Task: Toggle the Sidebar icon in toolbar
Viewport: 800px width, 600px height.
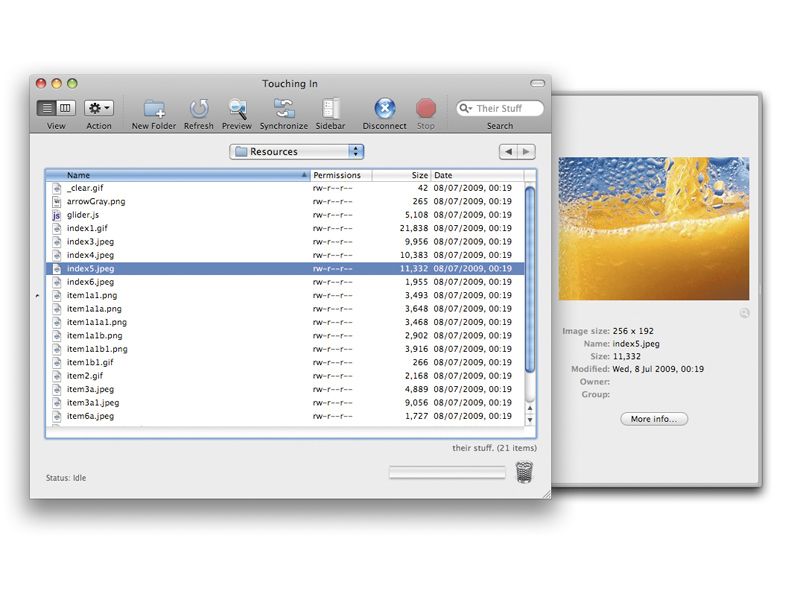Action: point(331,109)
